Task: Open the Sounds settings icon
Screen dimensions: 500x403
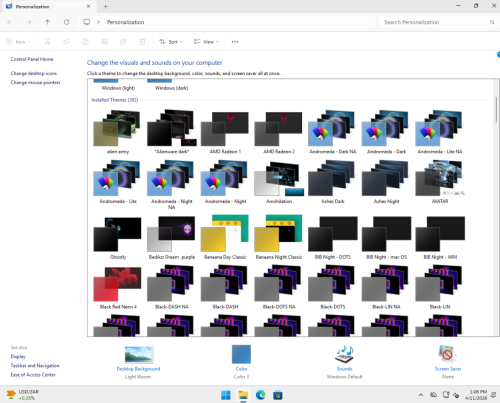Action: pyautogui.click(x=344, y=354)
